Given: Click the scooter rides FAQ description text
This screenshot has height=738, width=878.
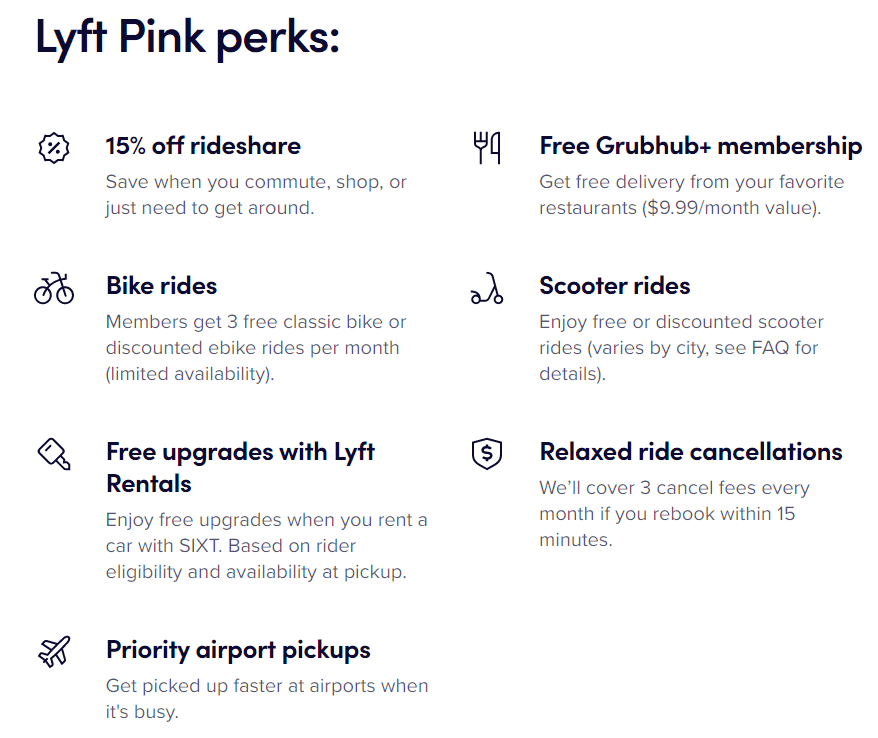Looking at the screenshot, I should [x=681, y=348].
